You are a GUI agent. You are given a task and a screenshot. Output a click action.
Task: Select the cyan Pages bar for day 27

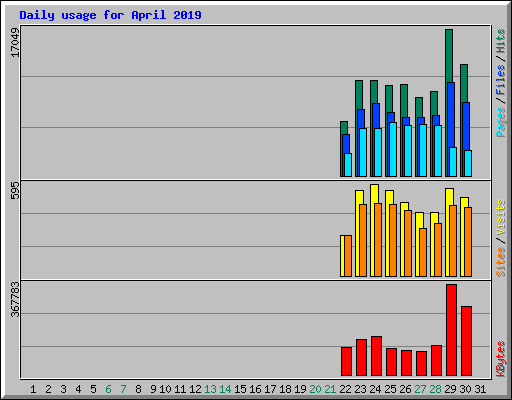click(x=423, y=150)
